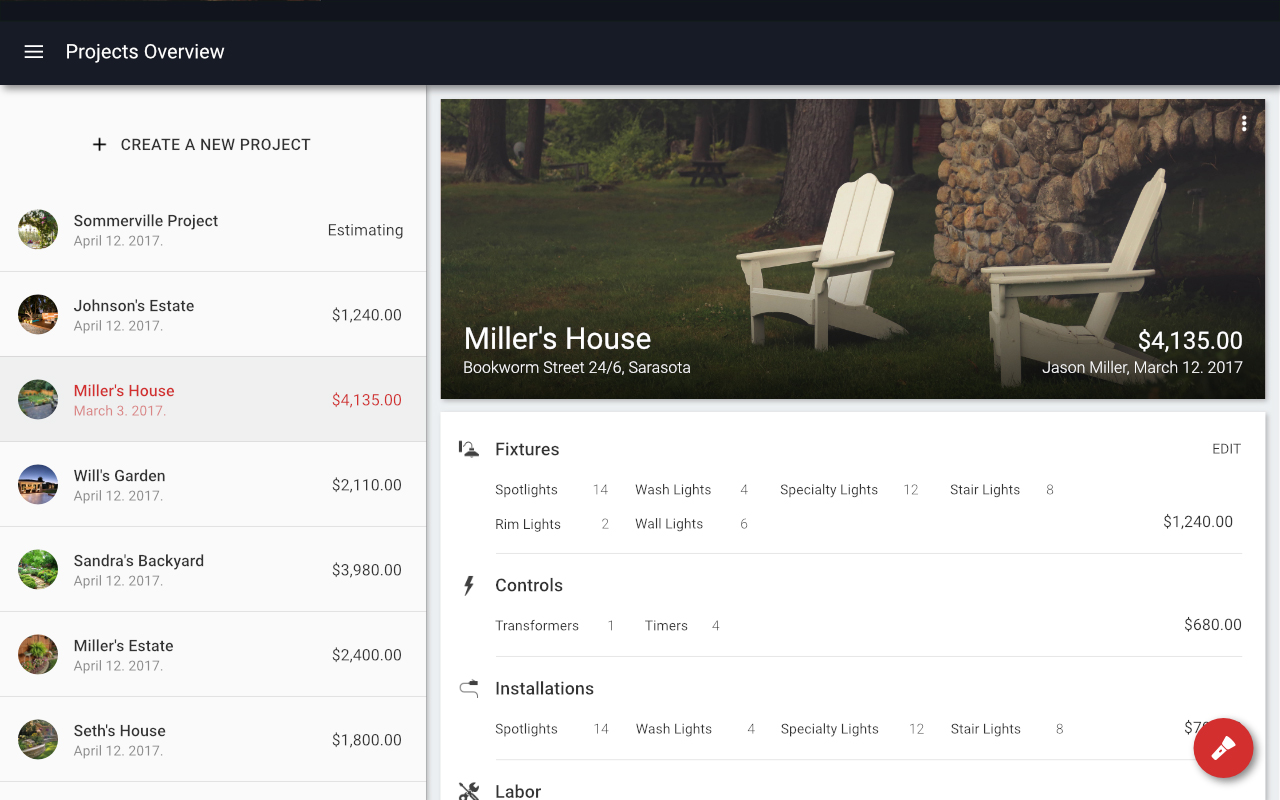Open the three-dot menu on Miller's House card
1280x800 pixels.
click(1244, 123)
